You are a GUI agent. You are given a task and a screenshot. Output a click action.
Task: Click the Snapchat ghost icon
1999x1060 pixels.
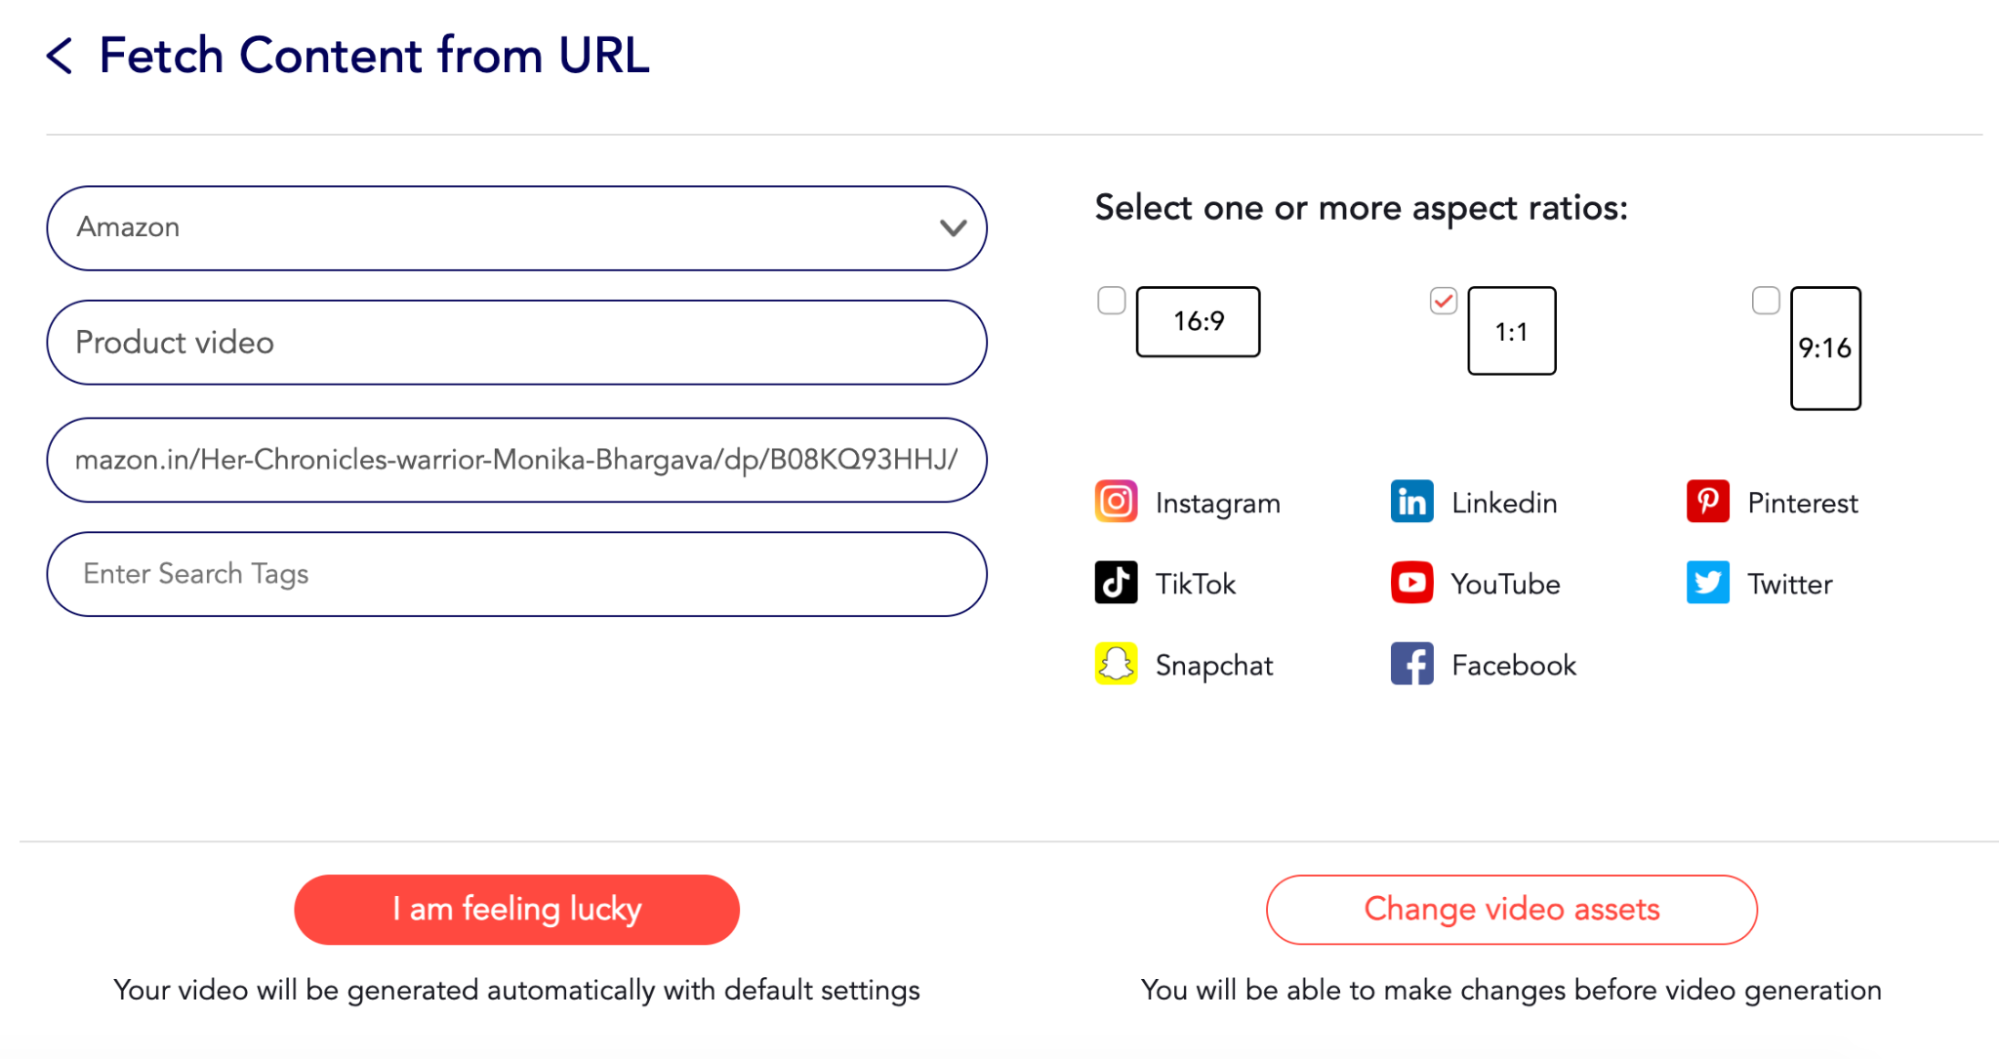click(x=1116, y=664)
